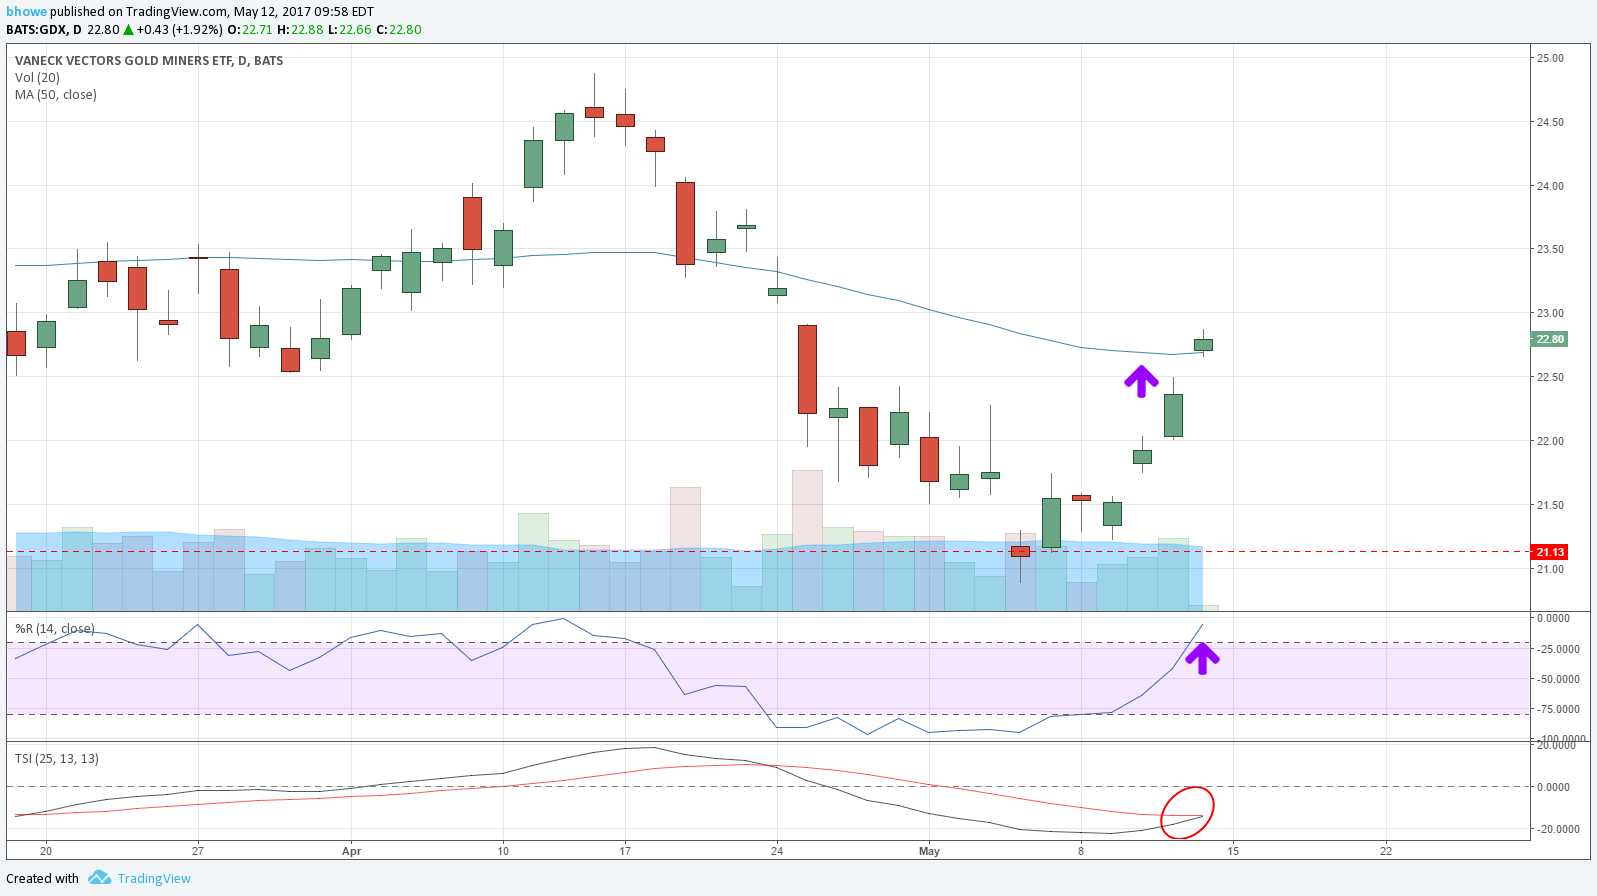Click the 8 date label on the time axis

click(x=1081, y=851)
